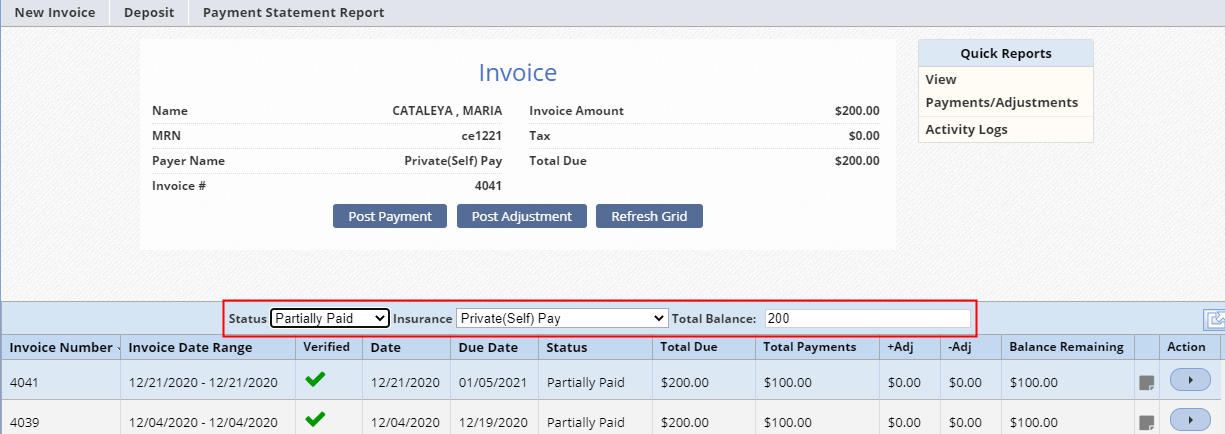
Task: Open the New Invoice menu item
Action: [x=55, y=13]
